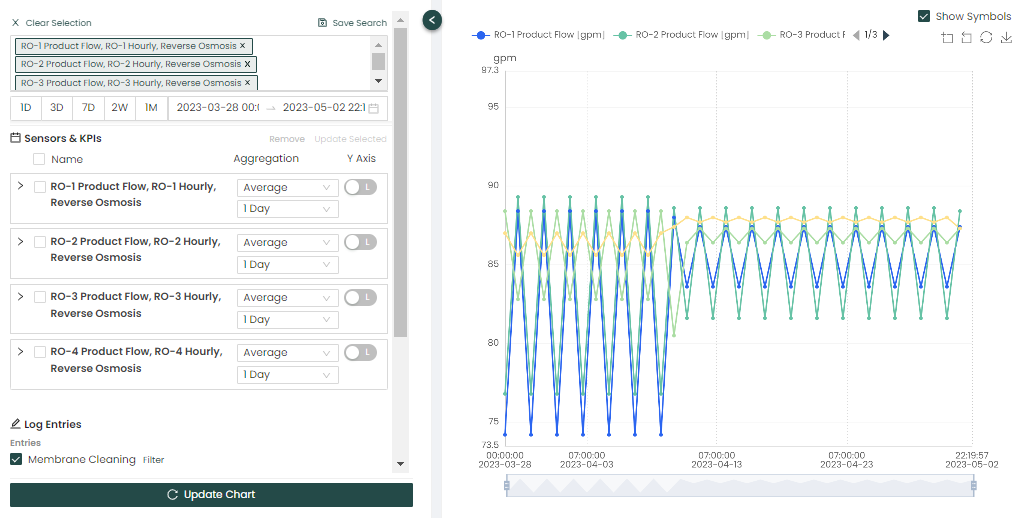This screenshot has width=1020, height=518.
Task: Click the Update Chart button
Action: [x=211, y=495]
